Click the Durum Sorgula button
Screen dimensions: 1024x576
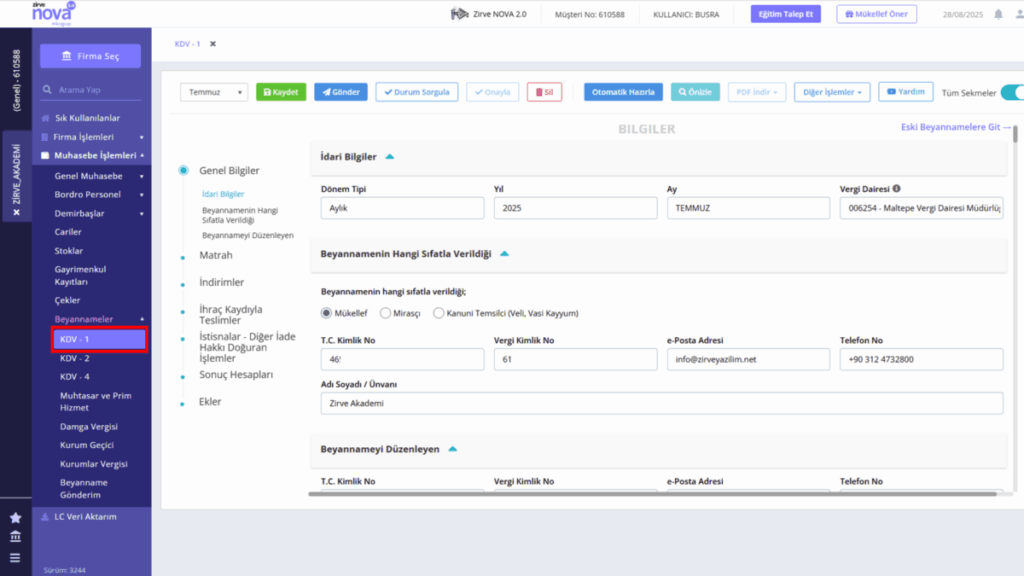pyautogui.click(x=417, y=92)
